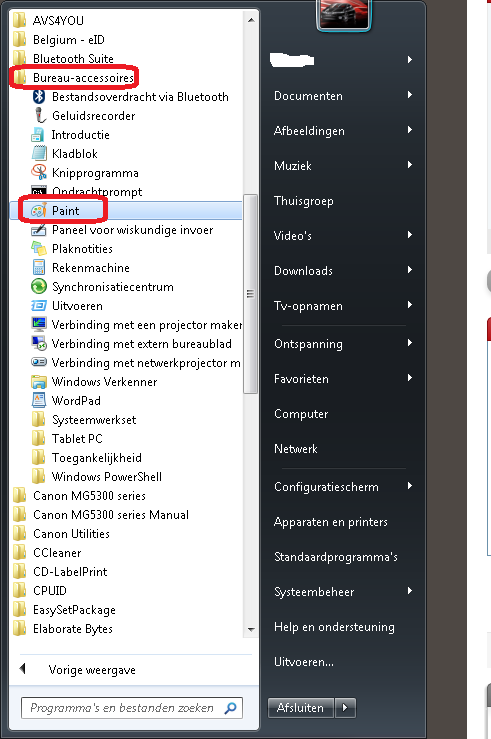Viewport: 491px width, 739px height.
Task: Focus the Programma's en bestanden zoeken field
Action: click(x=132, y=708)
